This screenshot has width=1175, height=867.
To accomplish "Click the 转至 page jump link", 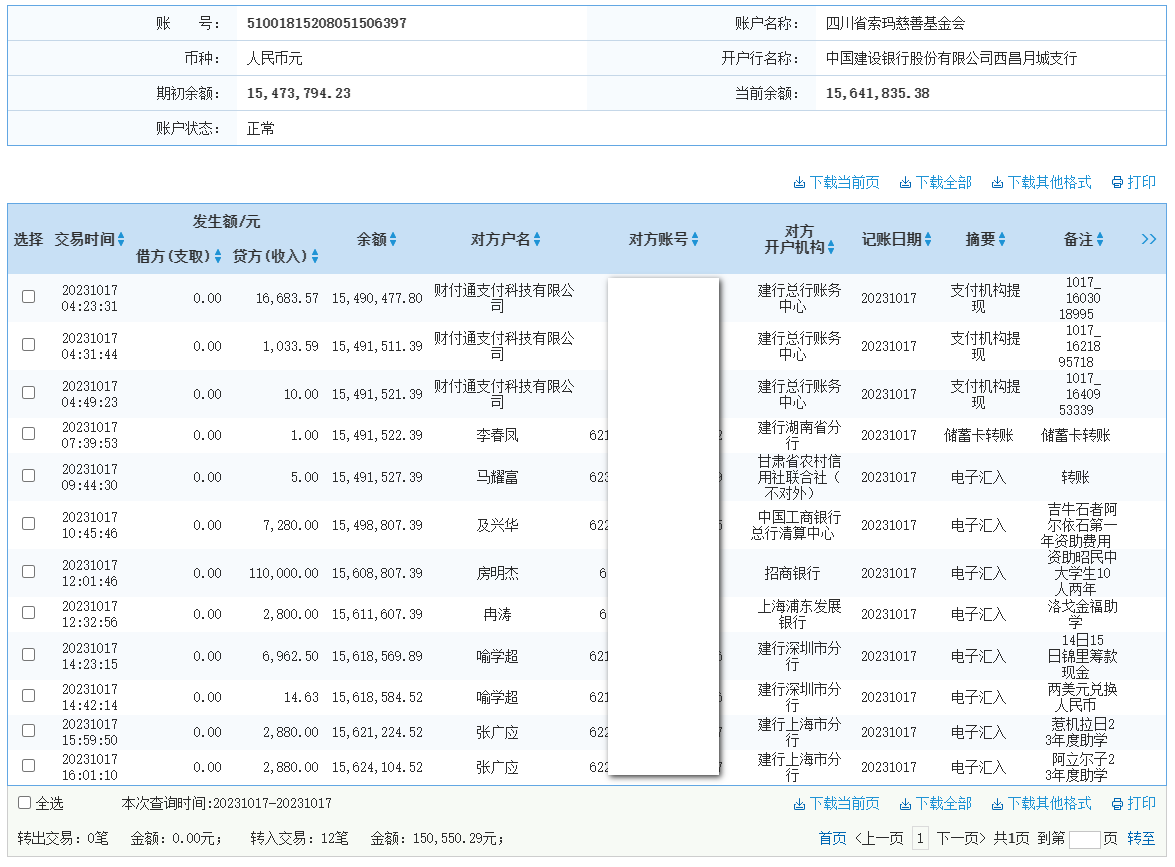I will pos(1142,839).
